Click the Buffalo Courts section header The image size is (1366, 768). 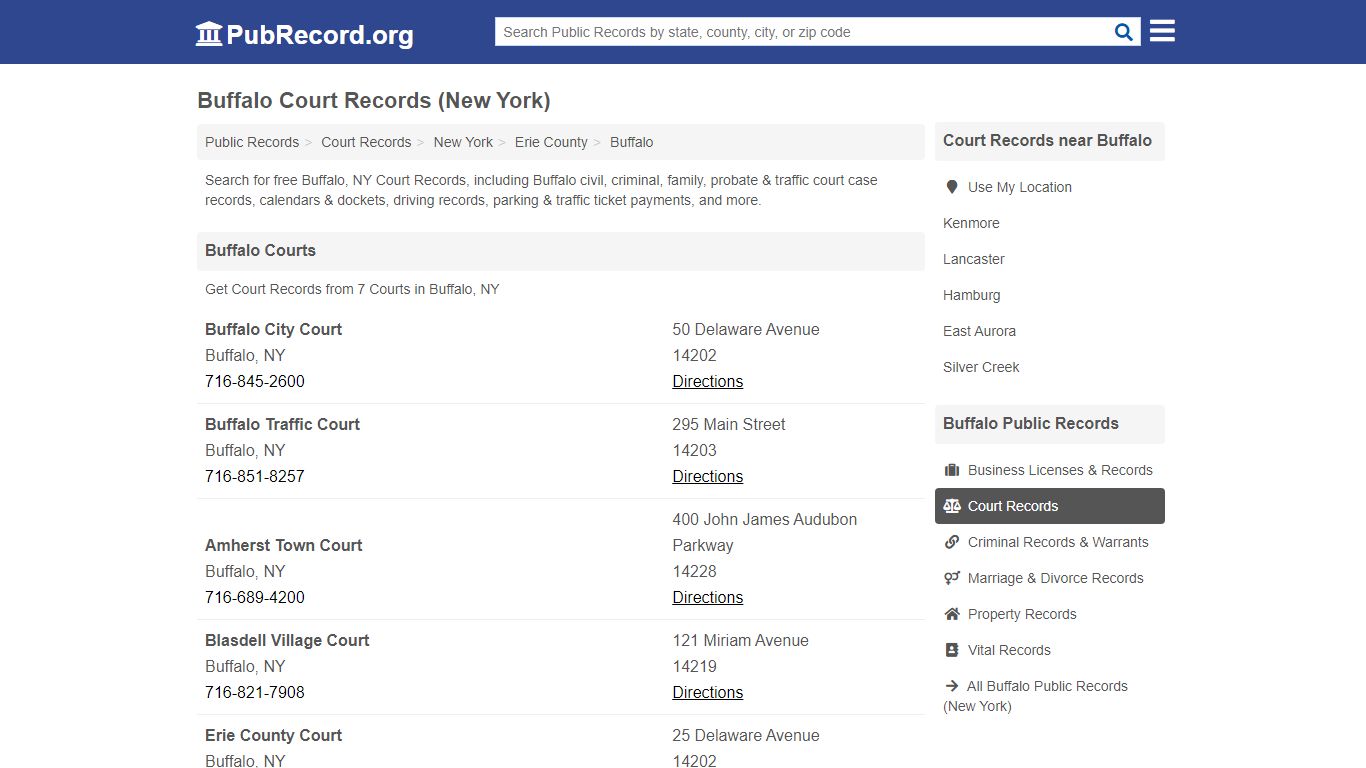click(x=560, y=251)
